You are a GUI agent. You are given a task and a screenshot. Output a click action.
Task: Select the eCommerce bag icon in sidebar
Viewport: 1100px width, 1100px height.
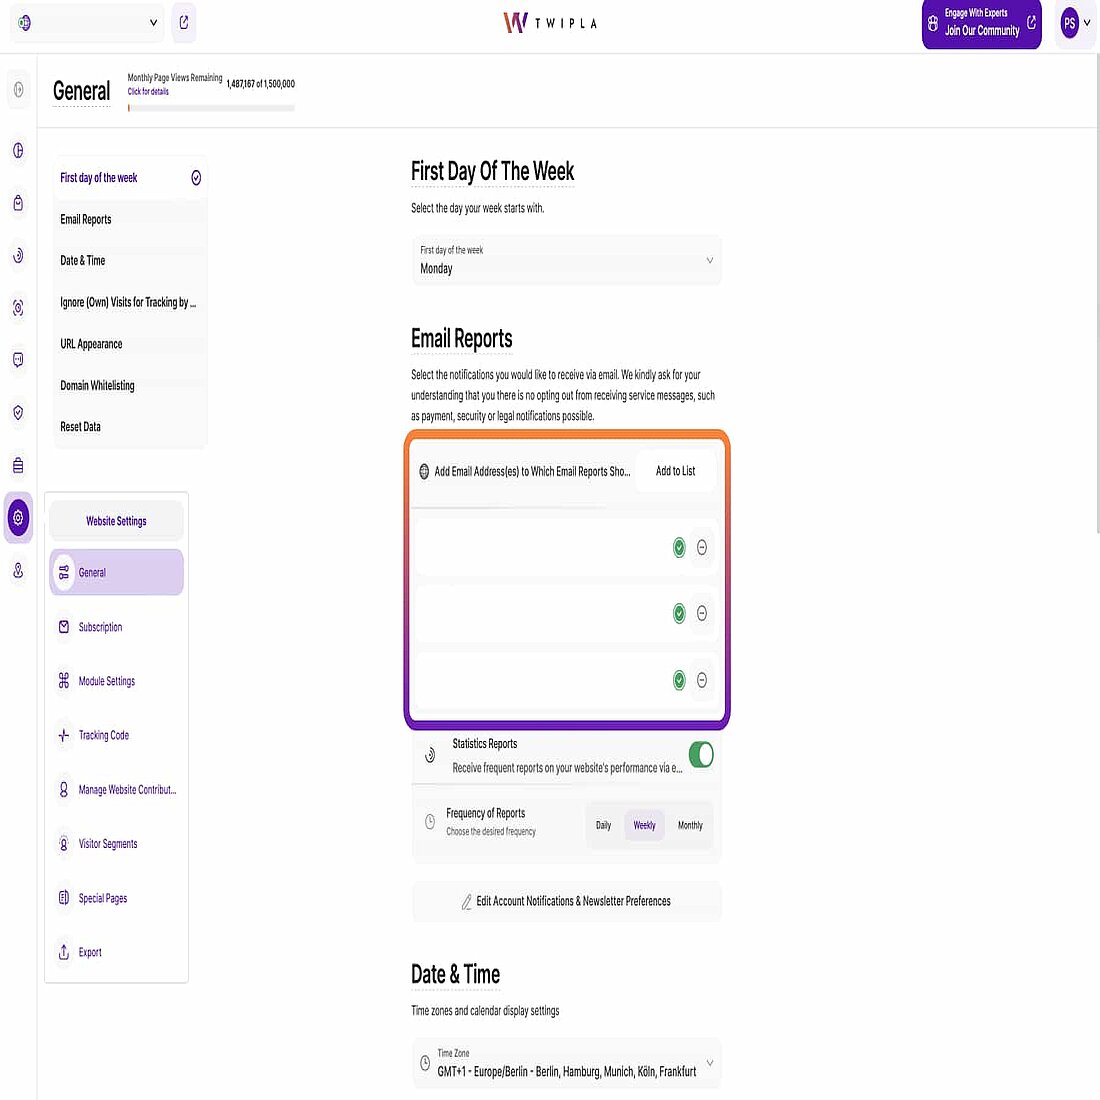point(18,203)
